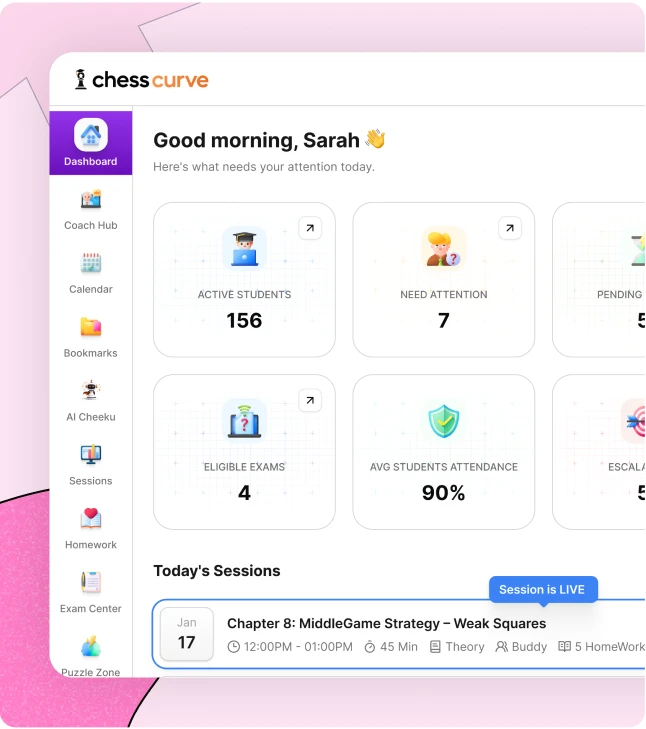Select Dashboard label in sidebar

[x=91, y=161]
